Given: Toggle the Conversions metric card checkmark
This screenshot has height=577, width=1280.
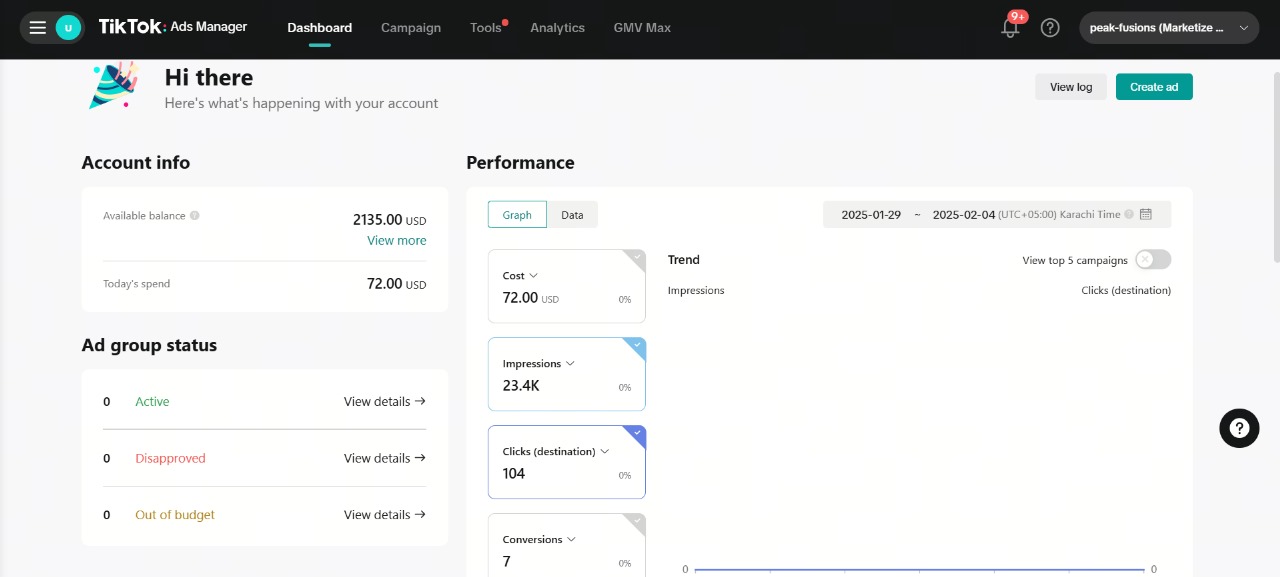Looking at the screenshot, I should click(637, 522).
